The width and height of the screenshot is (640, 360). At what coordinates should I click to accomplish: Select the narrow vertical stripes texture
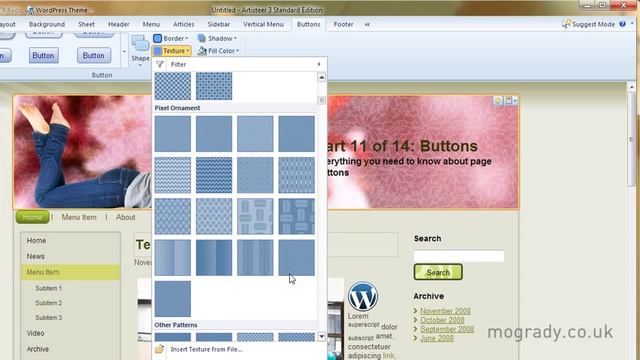click(255, 258)
